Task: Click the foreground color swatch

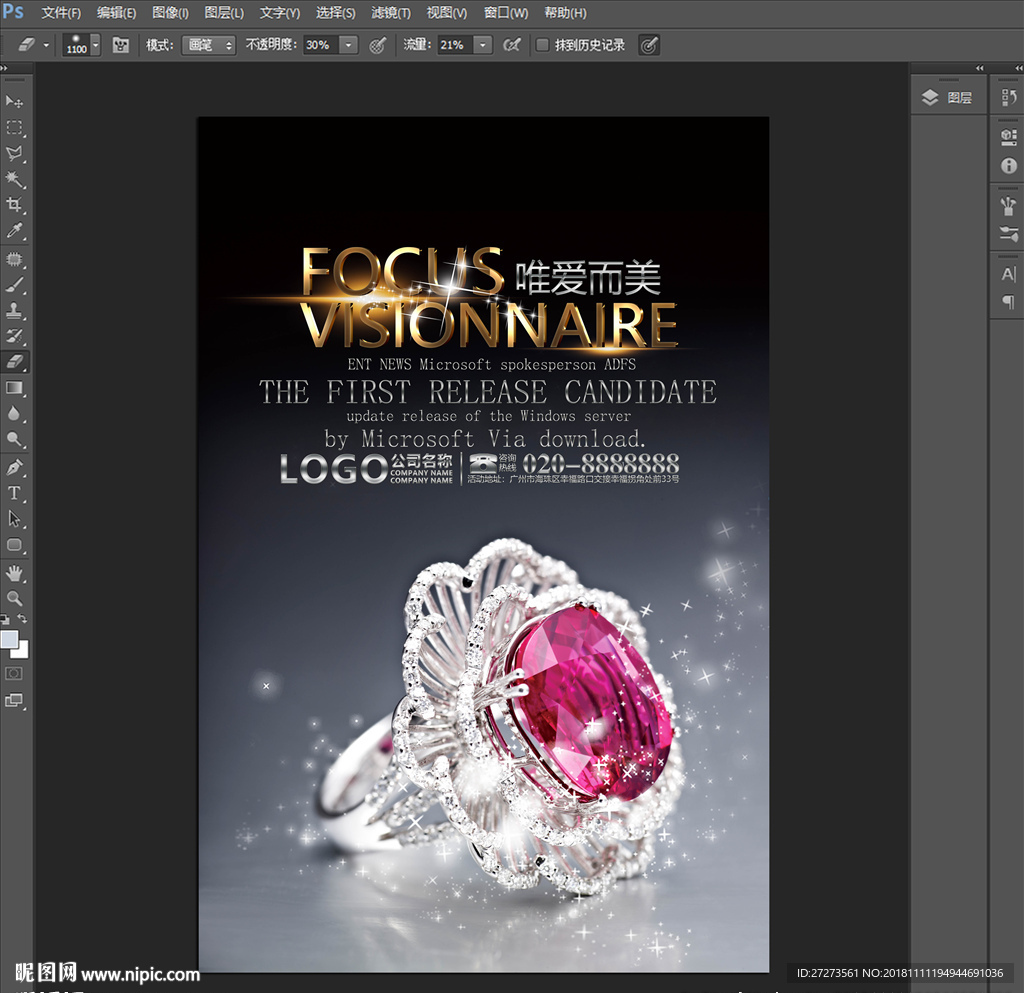Action: (9, 639)
